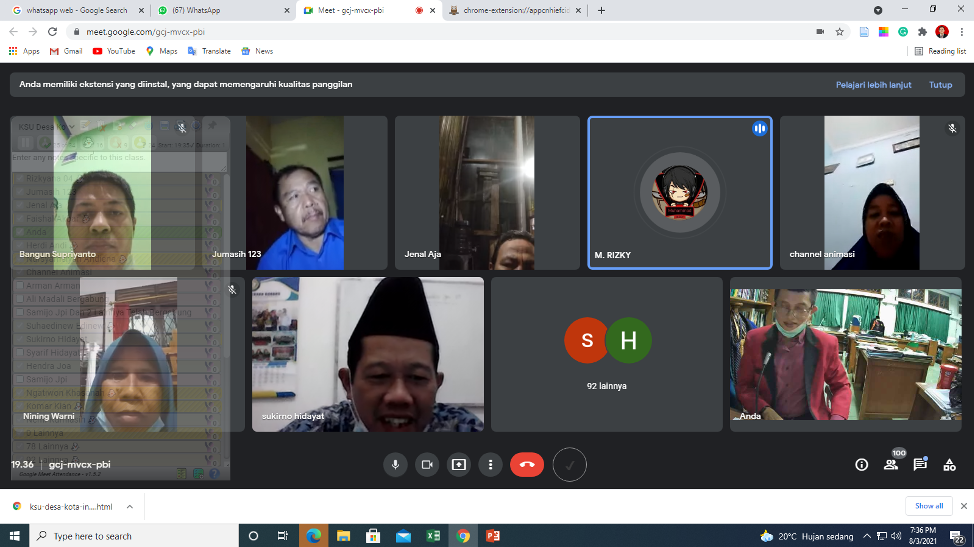Open the Translate bookmark
The width and height of the screenshot is (974, 547).
point(209,51)
